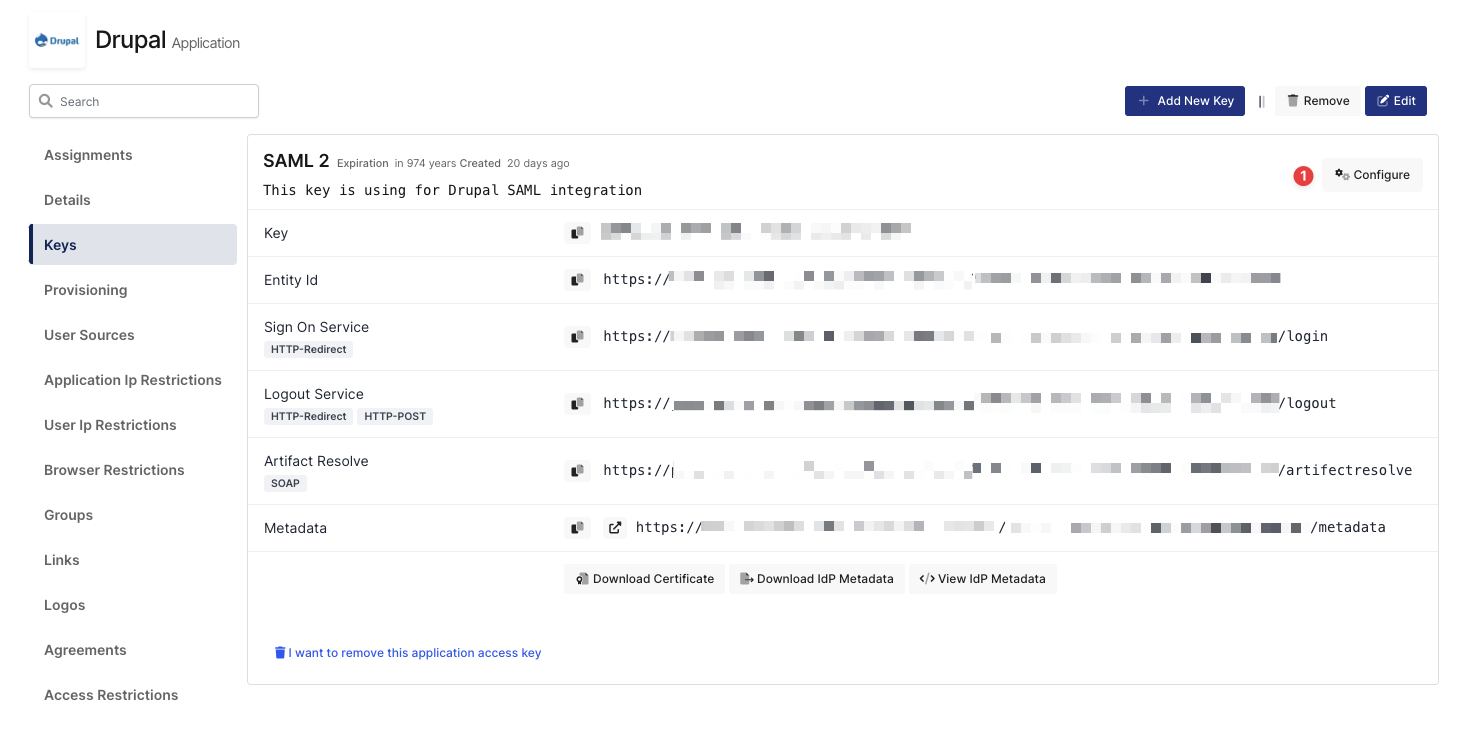
Task: Download the certificate
Action: pos(644,578)
